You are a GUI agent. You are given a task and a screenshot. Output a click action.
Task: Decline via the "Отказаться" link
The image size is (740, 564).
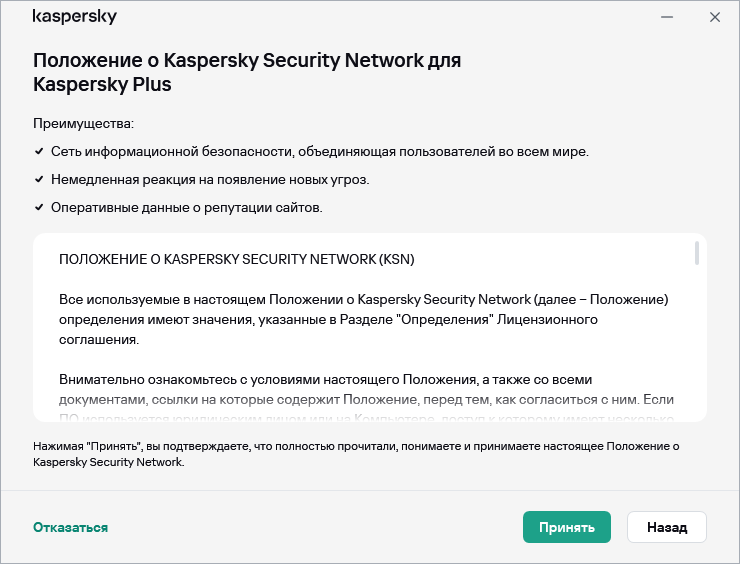70,527
